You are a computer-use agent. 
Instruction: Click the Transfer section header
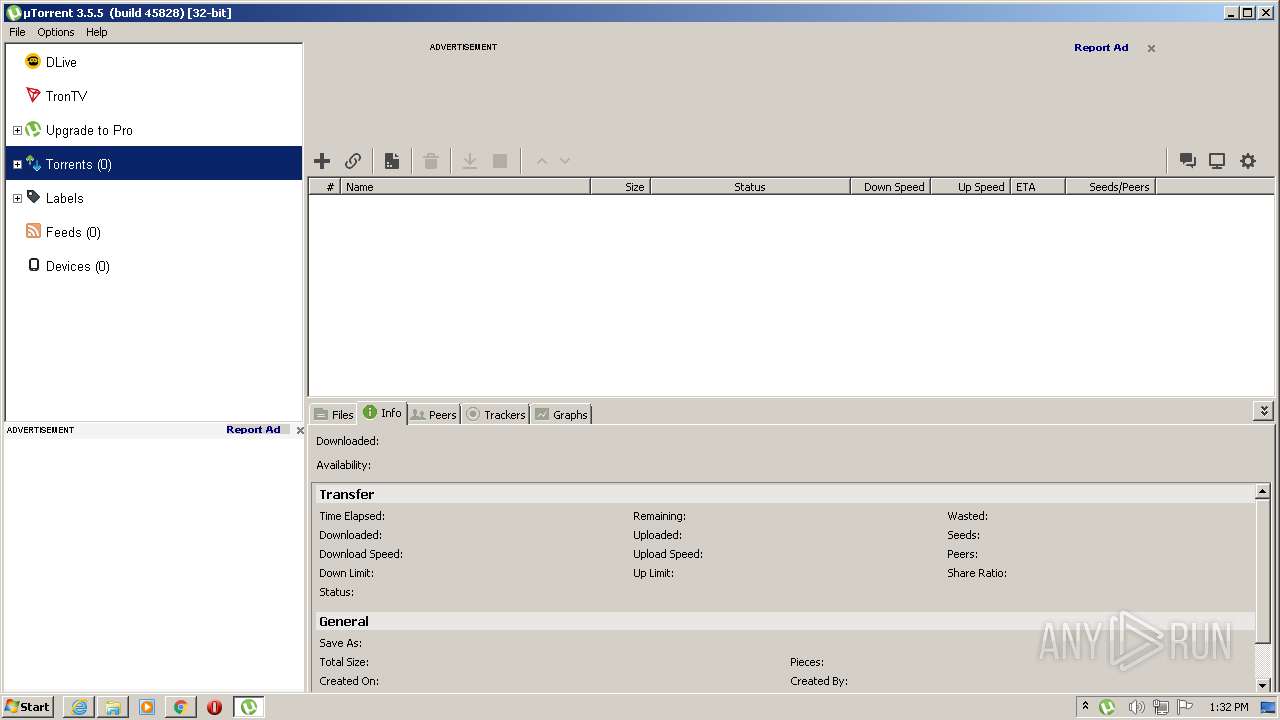point(784,494)
